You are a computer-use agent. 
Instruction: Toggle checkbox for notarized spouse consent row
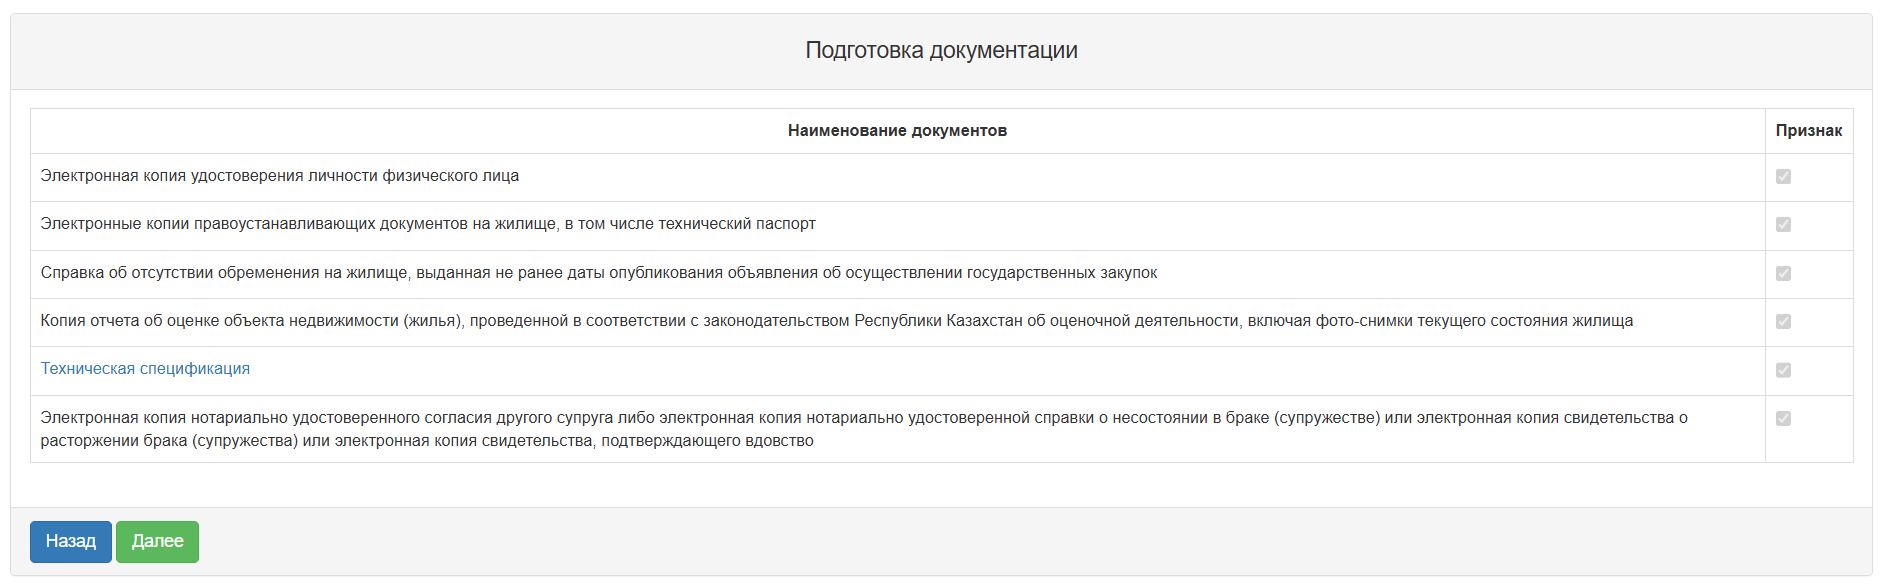tap(1783, 419)
